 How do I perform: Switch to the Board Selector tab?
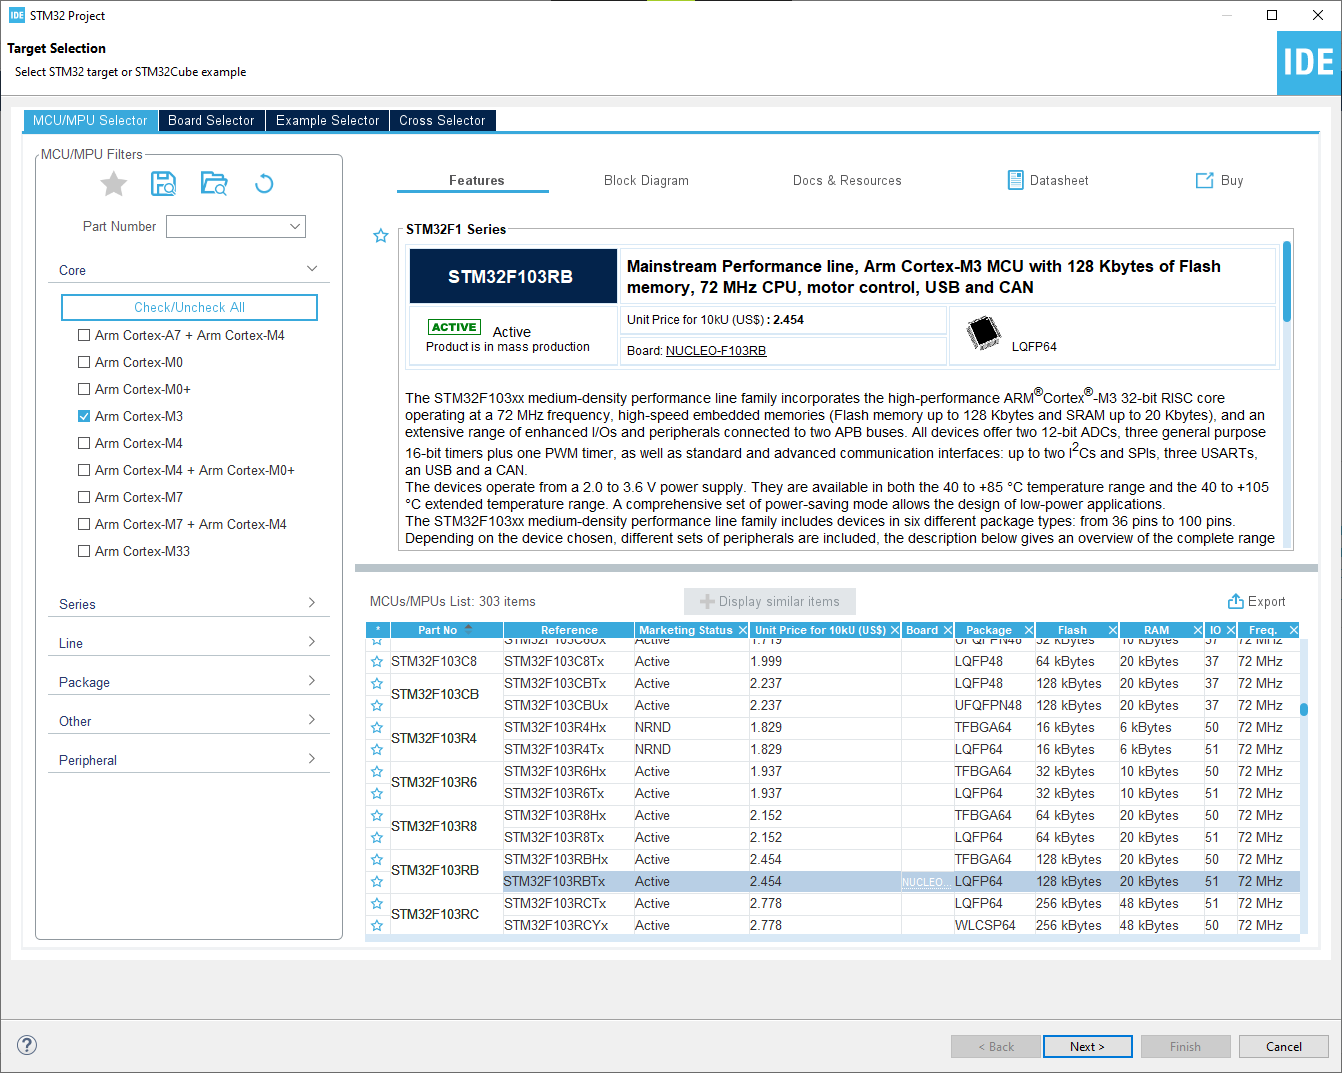[211, 120]
